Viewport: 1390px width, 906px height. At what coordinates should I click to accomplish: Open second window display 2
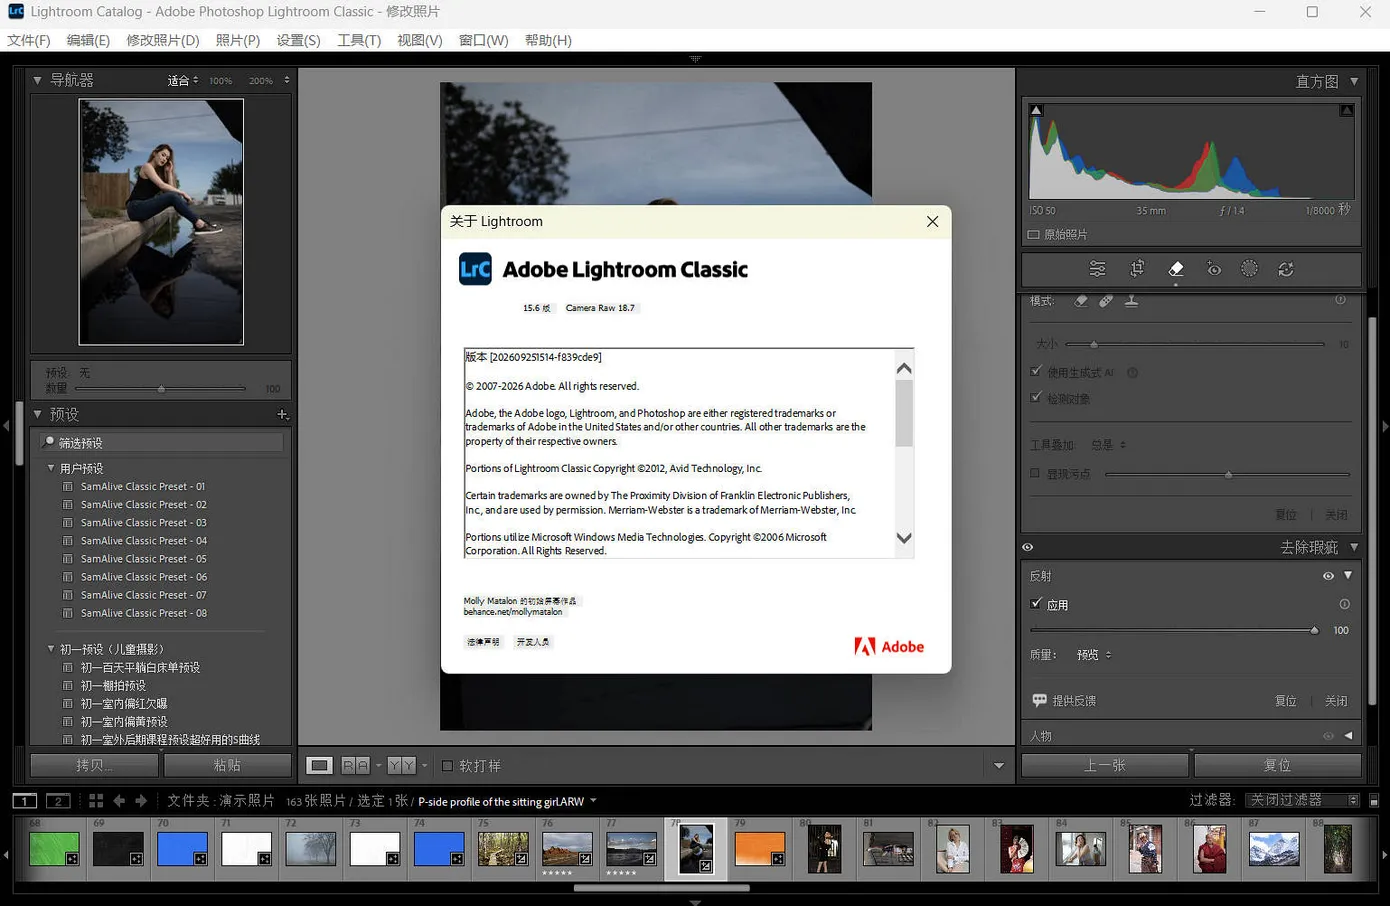(59, 801)
